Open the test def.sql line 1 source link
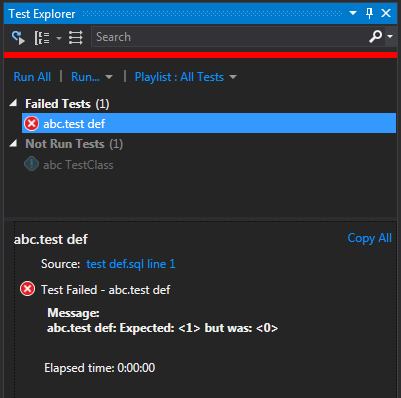The height and width of the screenshot is (398, 401). [131, 264]
